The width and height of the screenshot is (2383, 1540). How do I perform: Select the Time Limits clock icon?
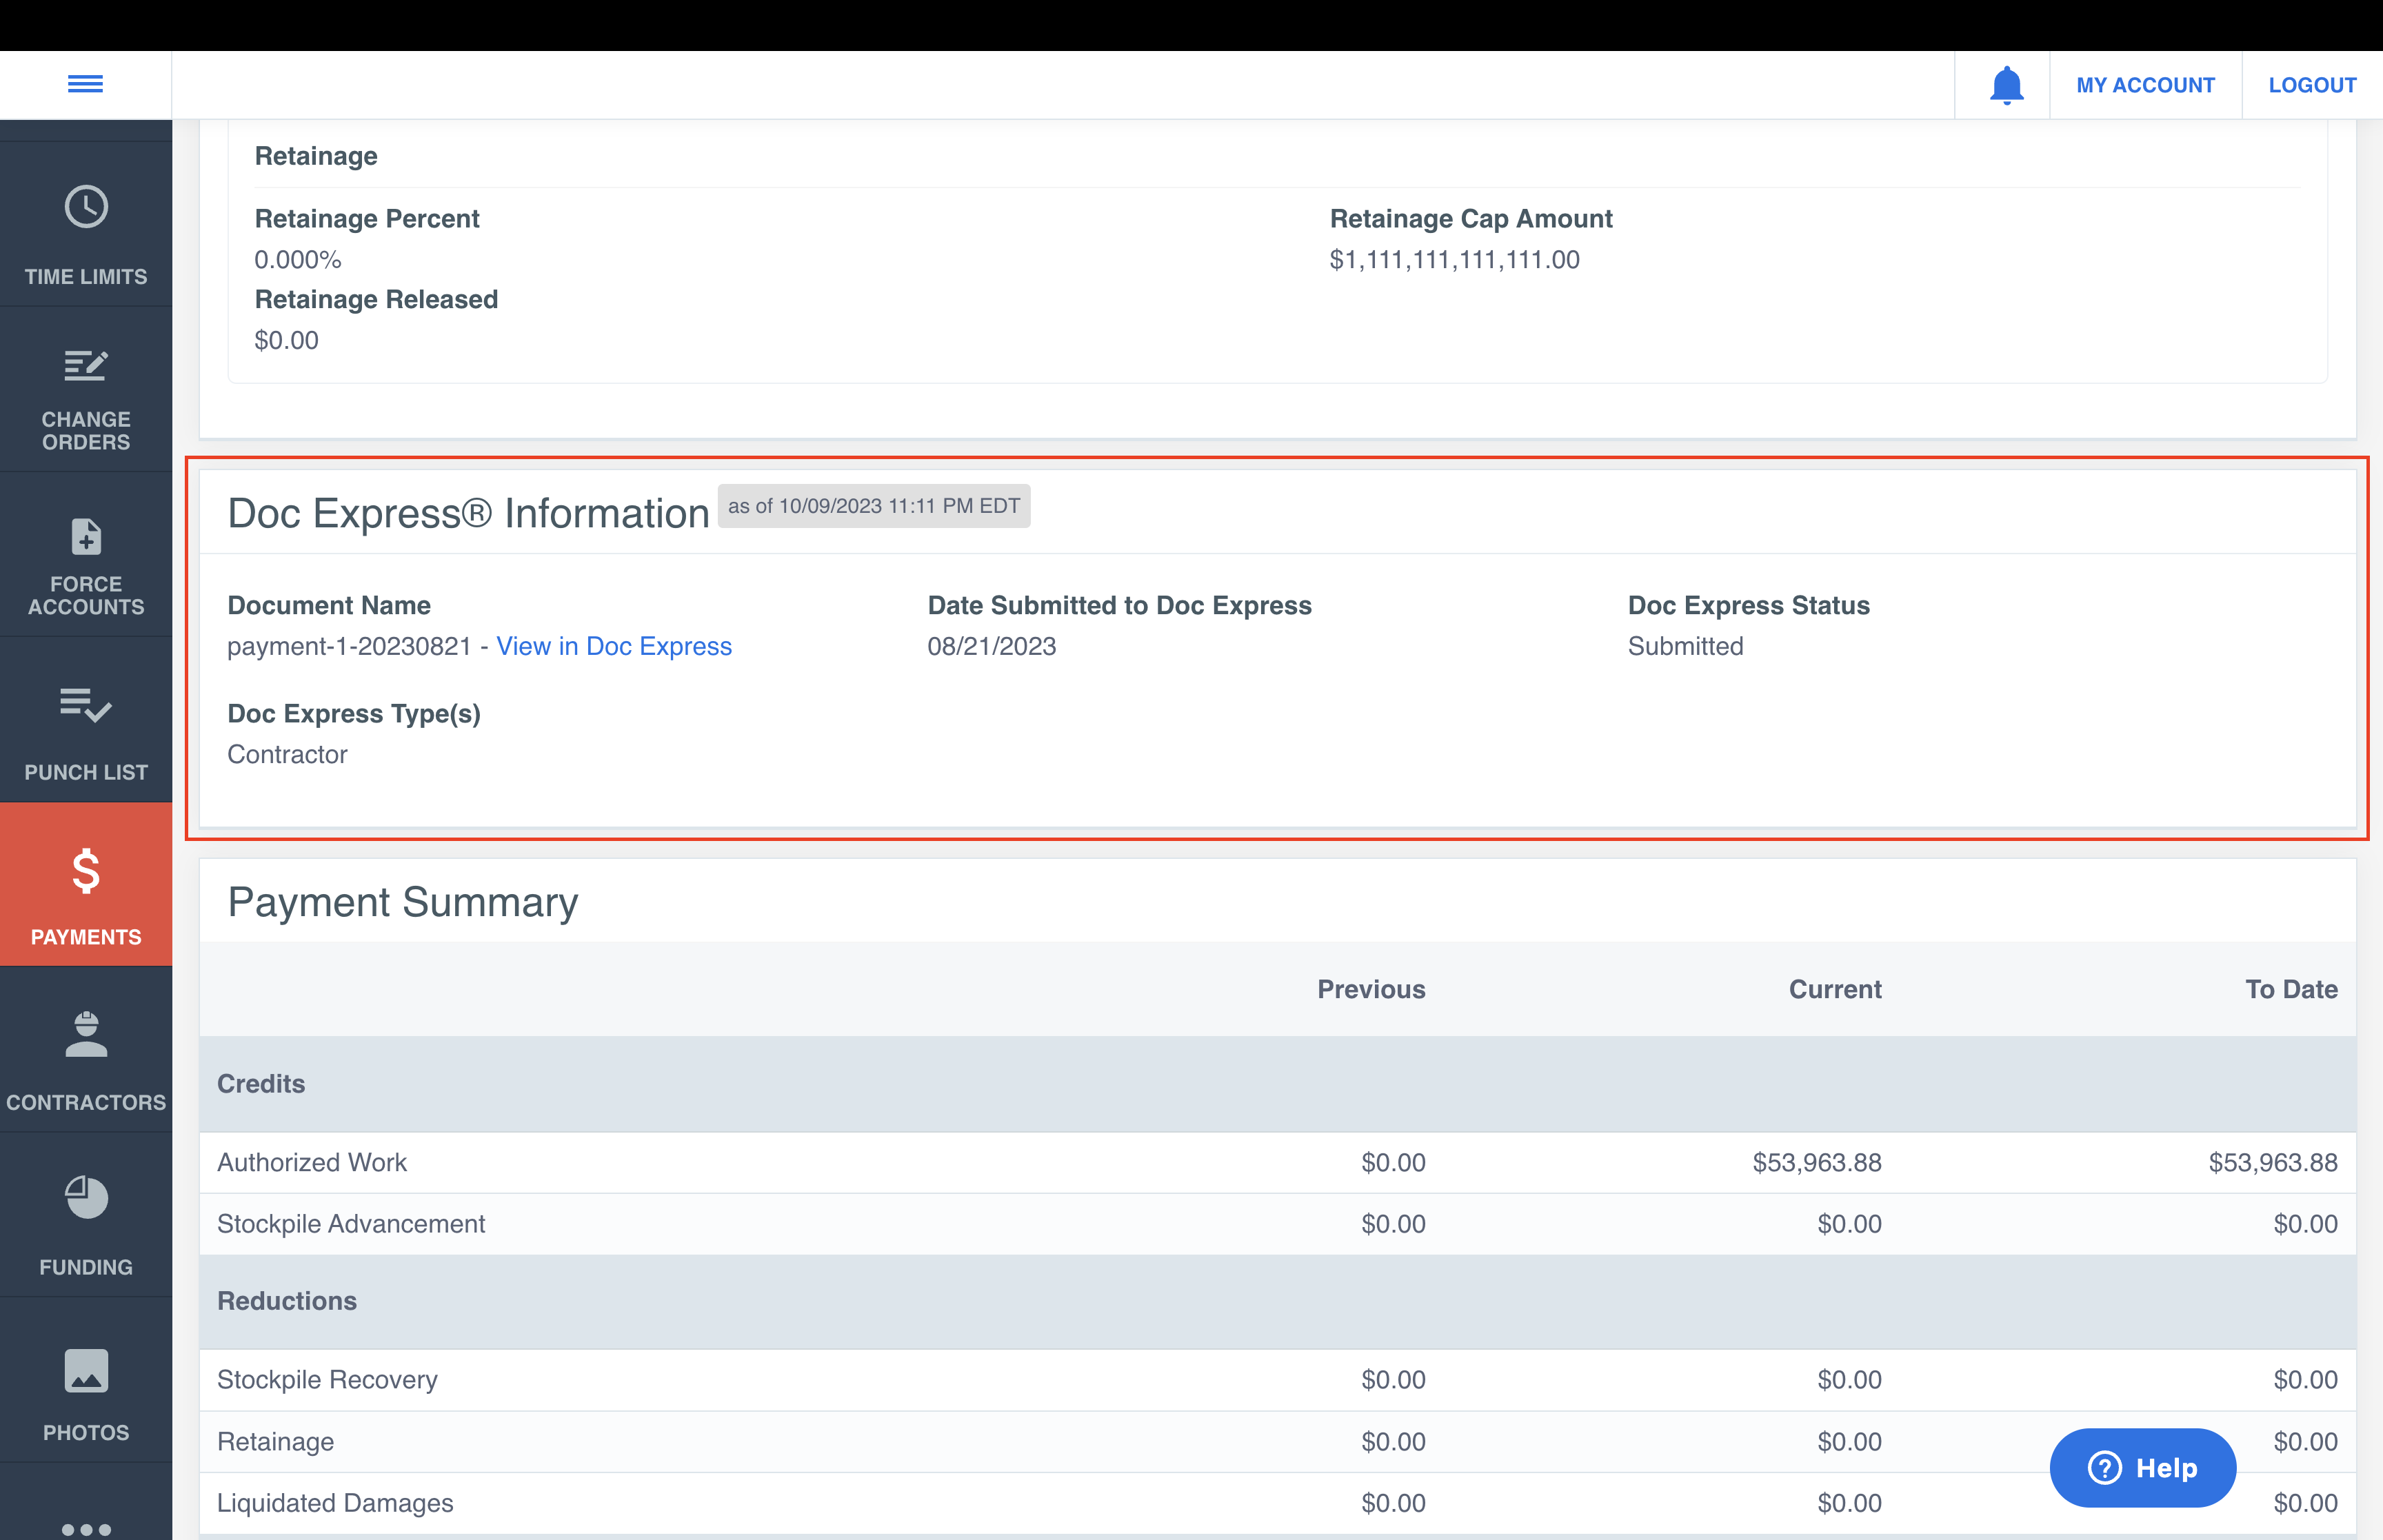86,207
